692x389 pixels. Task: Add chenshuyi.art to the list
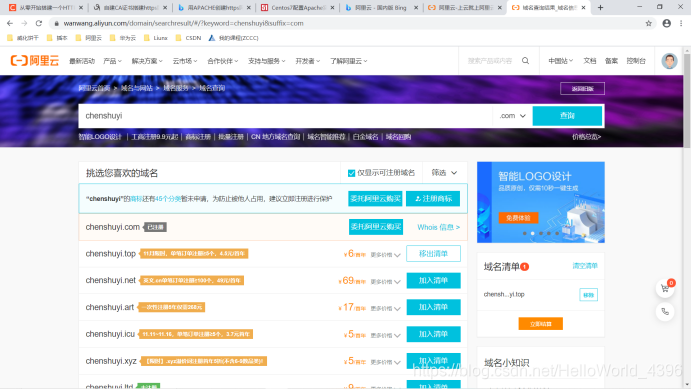(x=433, y=307)
